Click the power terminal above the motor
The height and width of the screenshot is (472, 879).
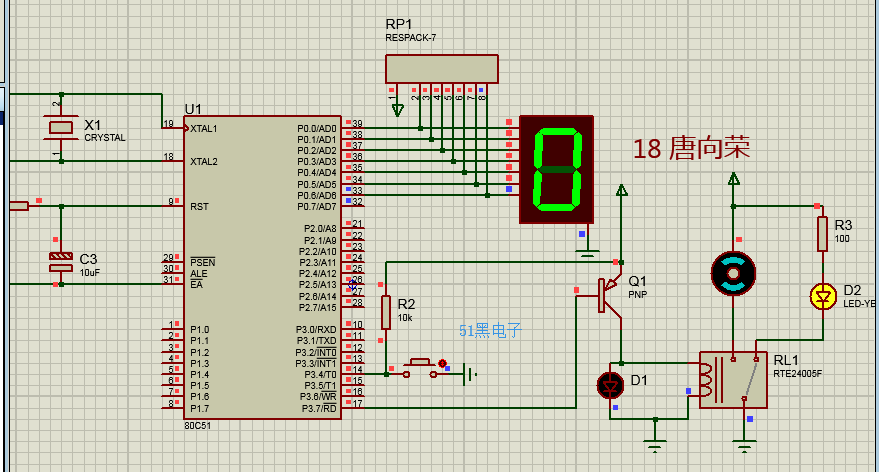(733, 179)
